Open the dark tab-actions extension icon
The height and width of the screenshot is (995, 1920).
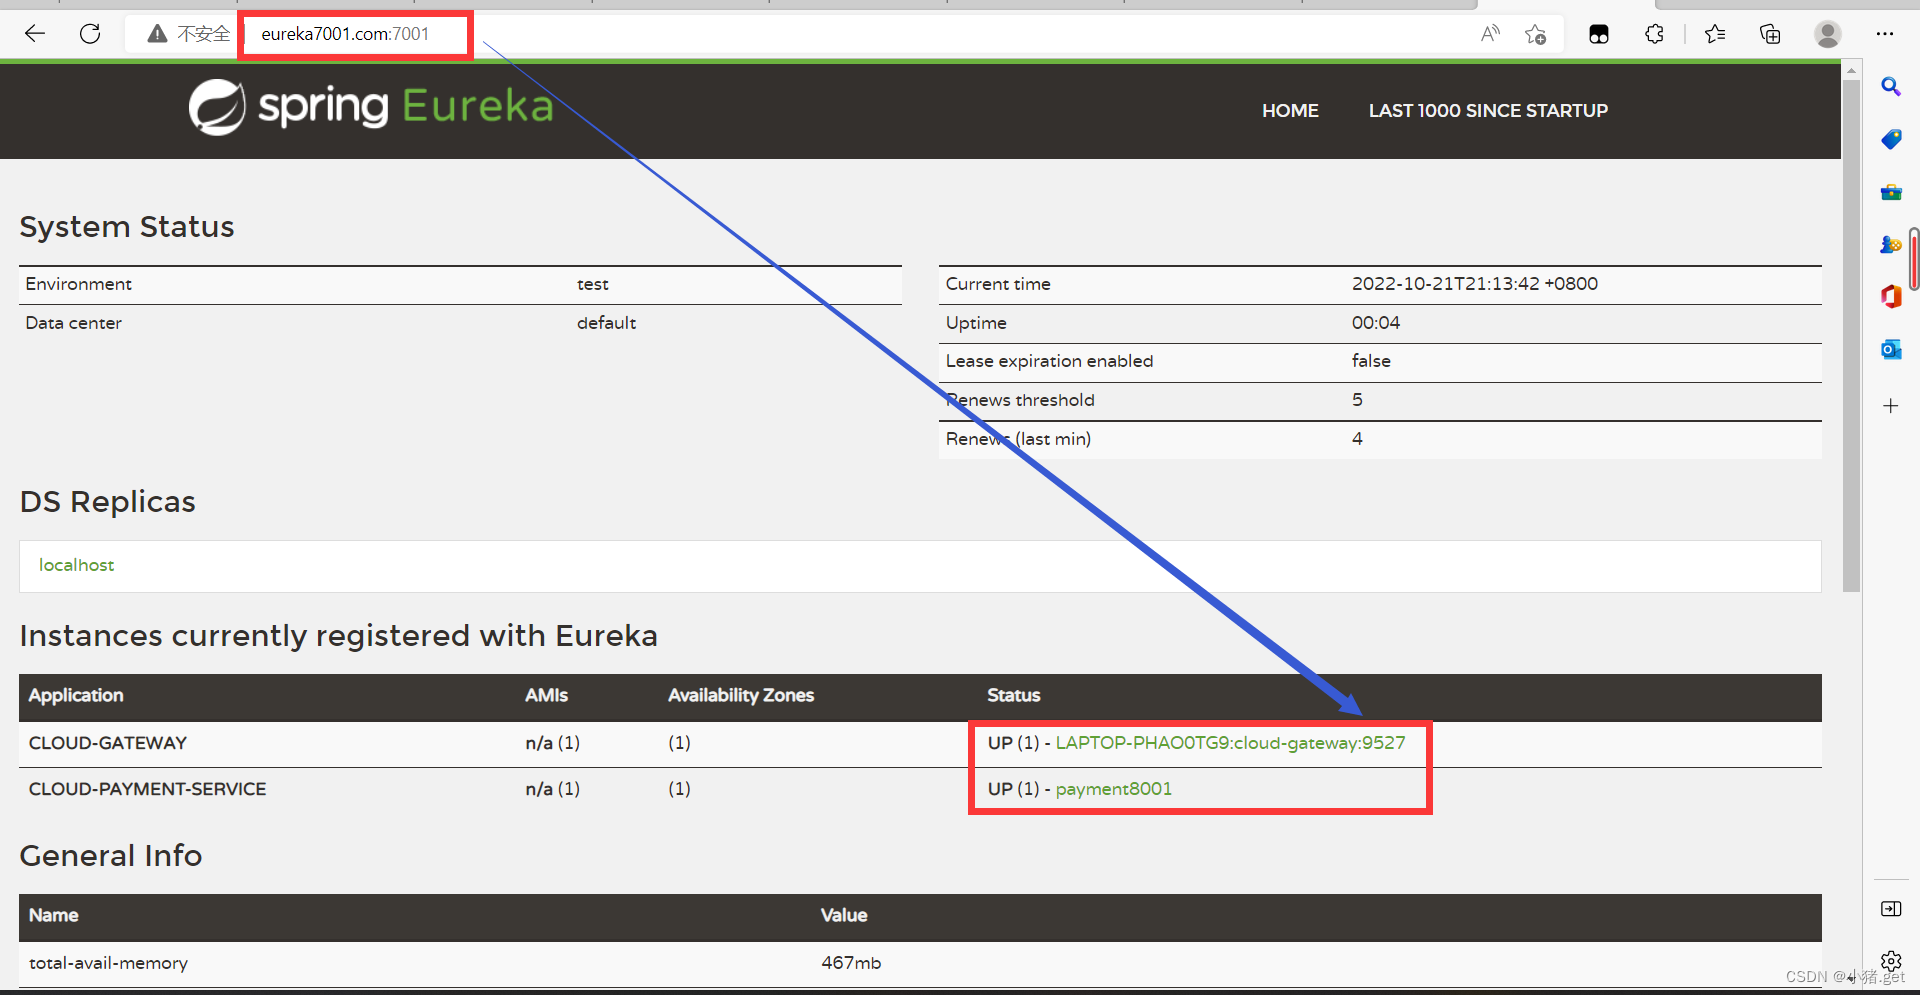click(1599, 34)
